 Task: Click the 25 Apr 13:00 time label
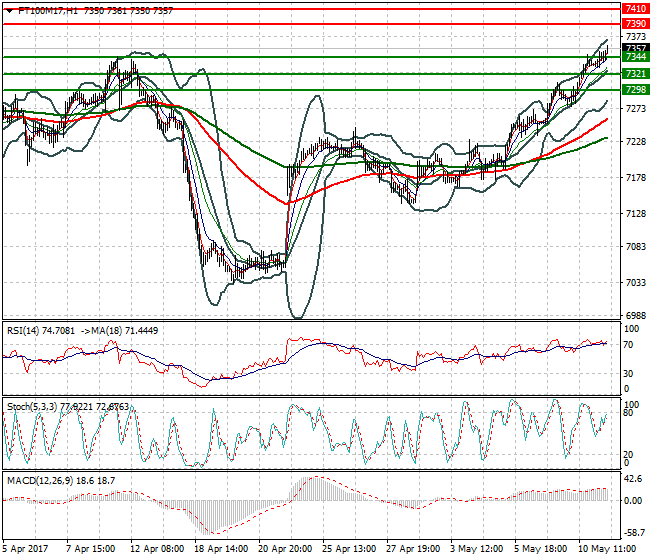pos(349,549)
